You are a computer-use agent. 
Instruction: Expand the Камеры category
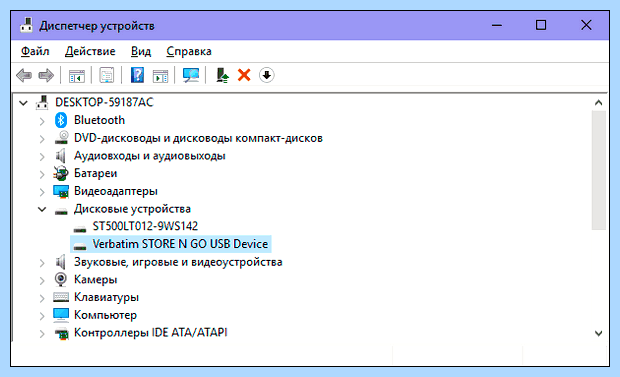42,280
